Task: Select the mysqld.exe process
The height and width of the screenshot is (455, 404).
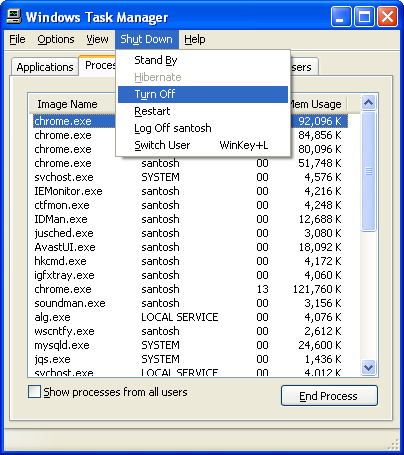Action: tap(190, 345)
